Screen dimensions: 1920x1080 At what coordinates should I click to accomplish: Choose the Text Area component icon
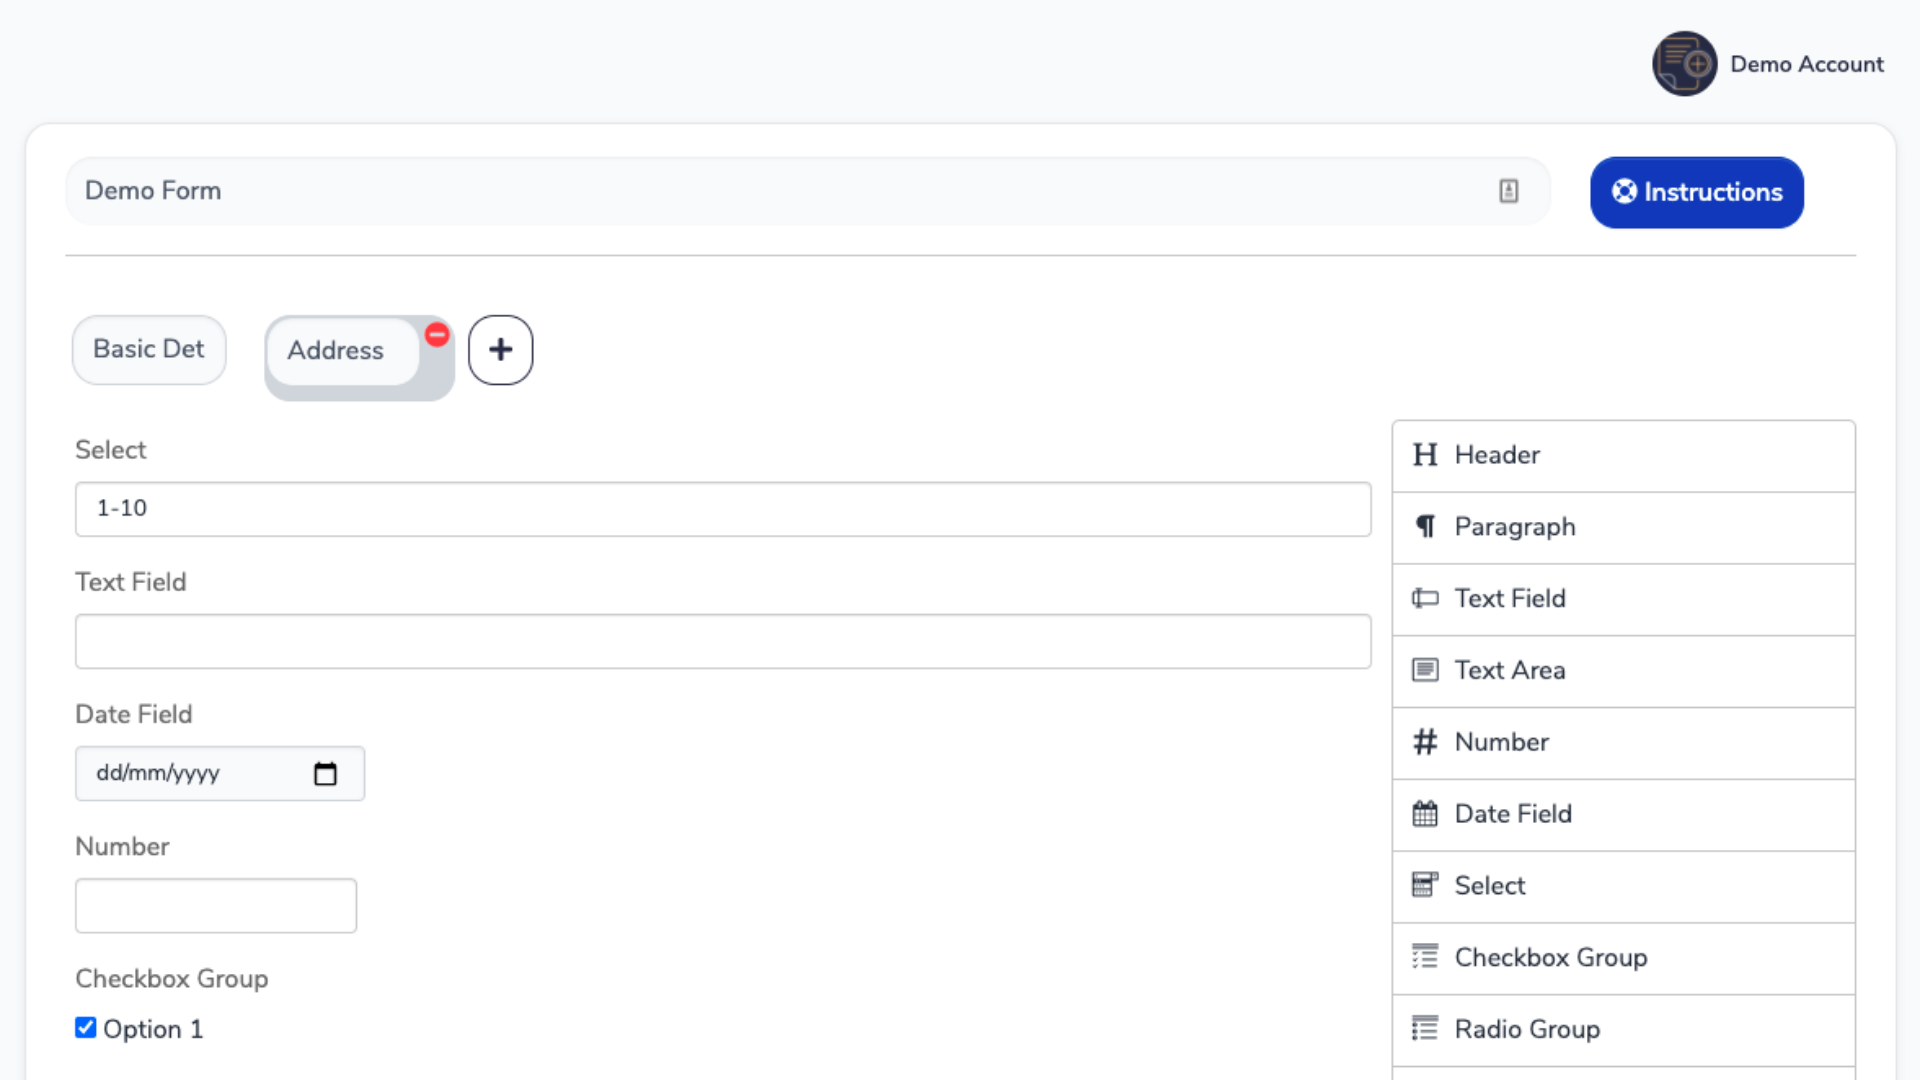pyautogui.click(x=1425, y=670)
